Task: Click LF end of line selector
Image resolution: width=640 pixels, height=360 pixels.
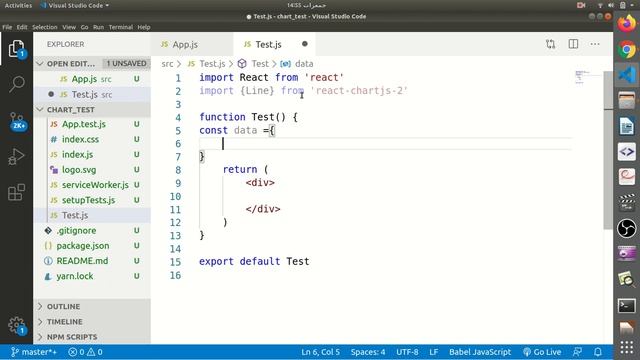Action: point(433,352)
